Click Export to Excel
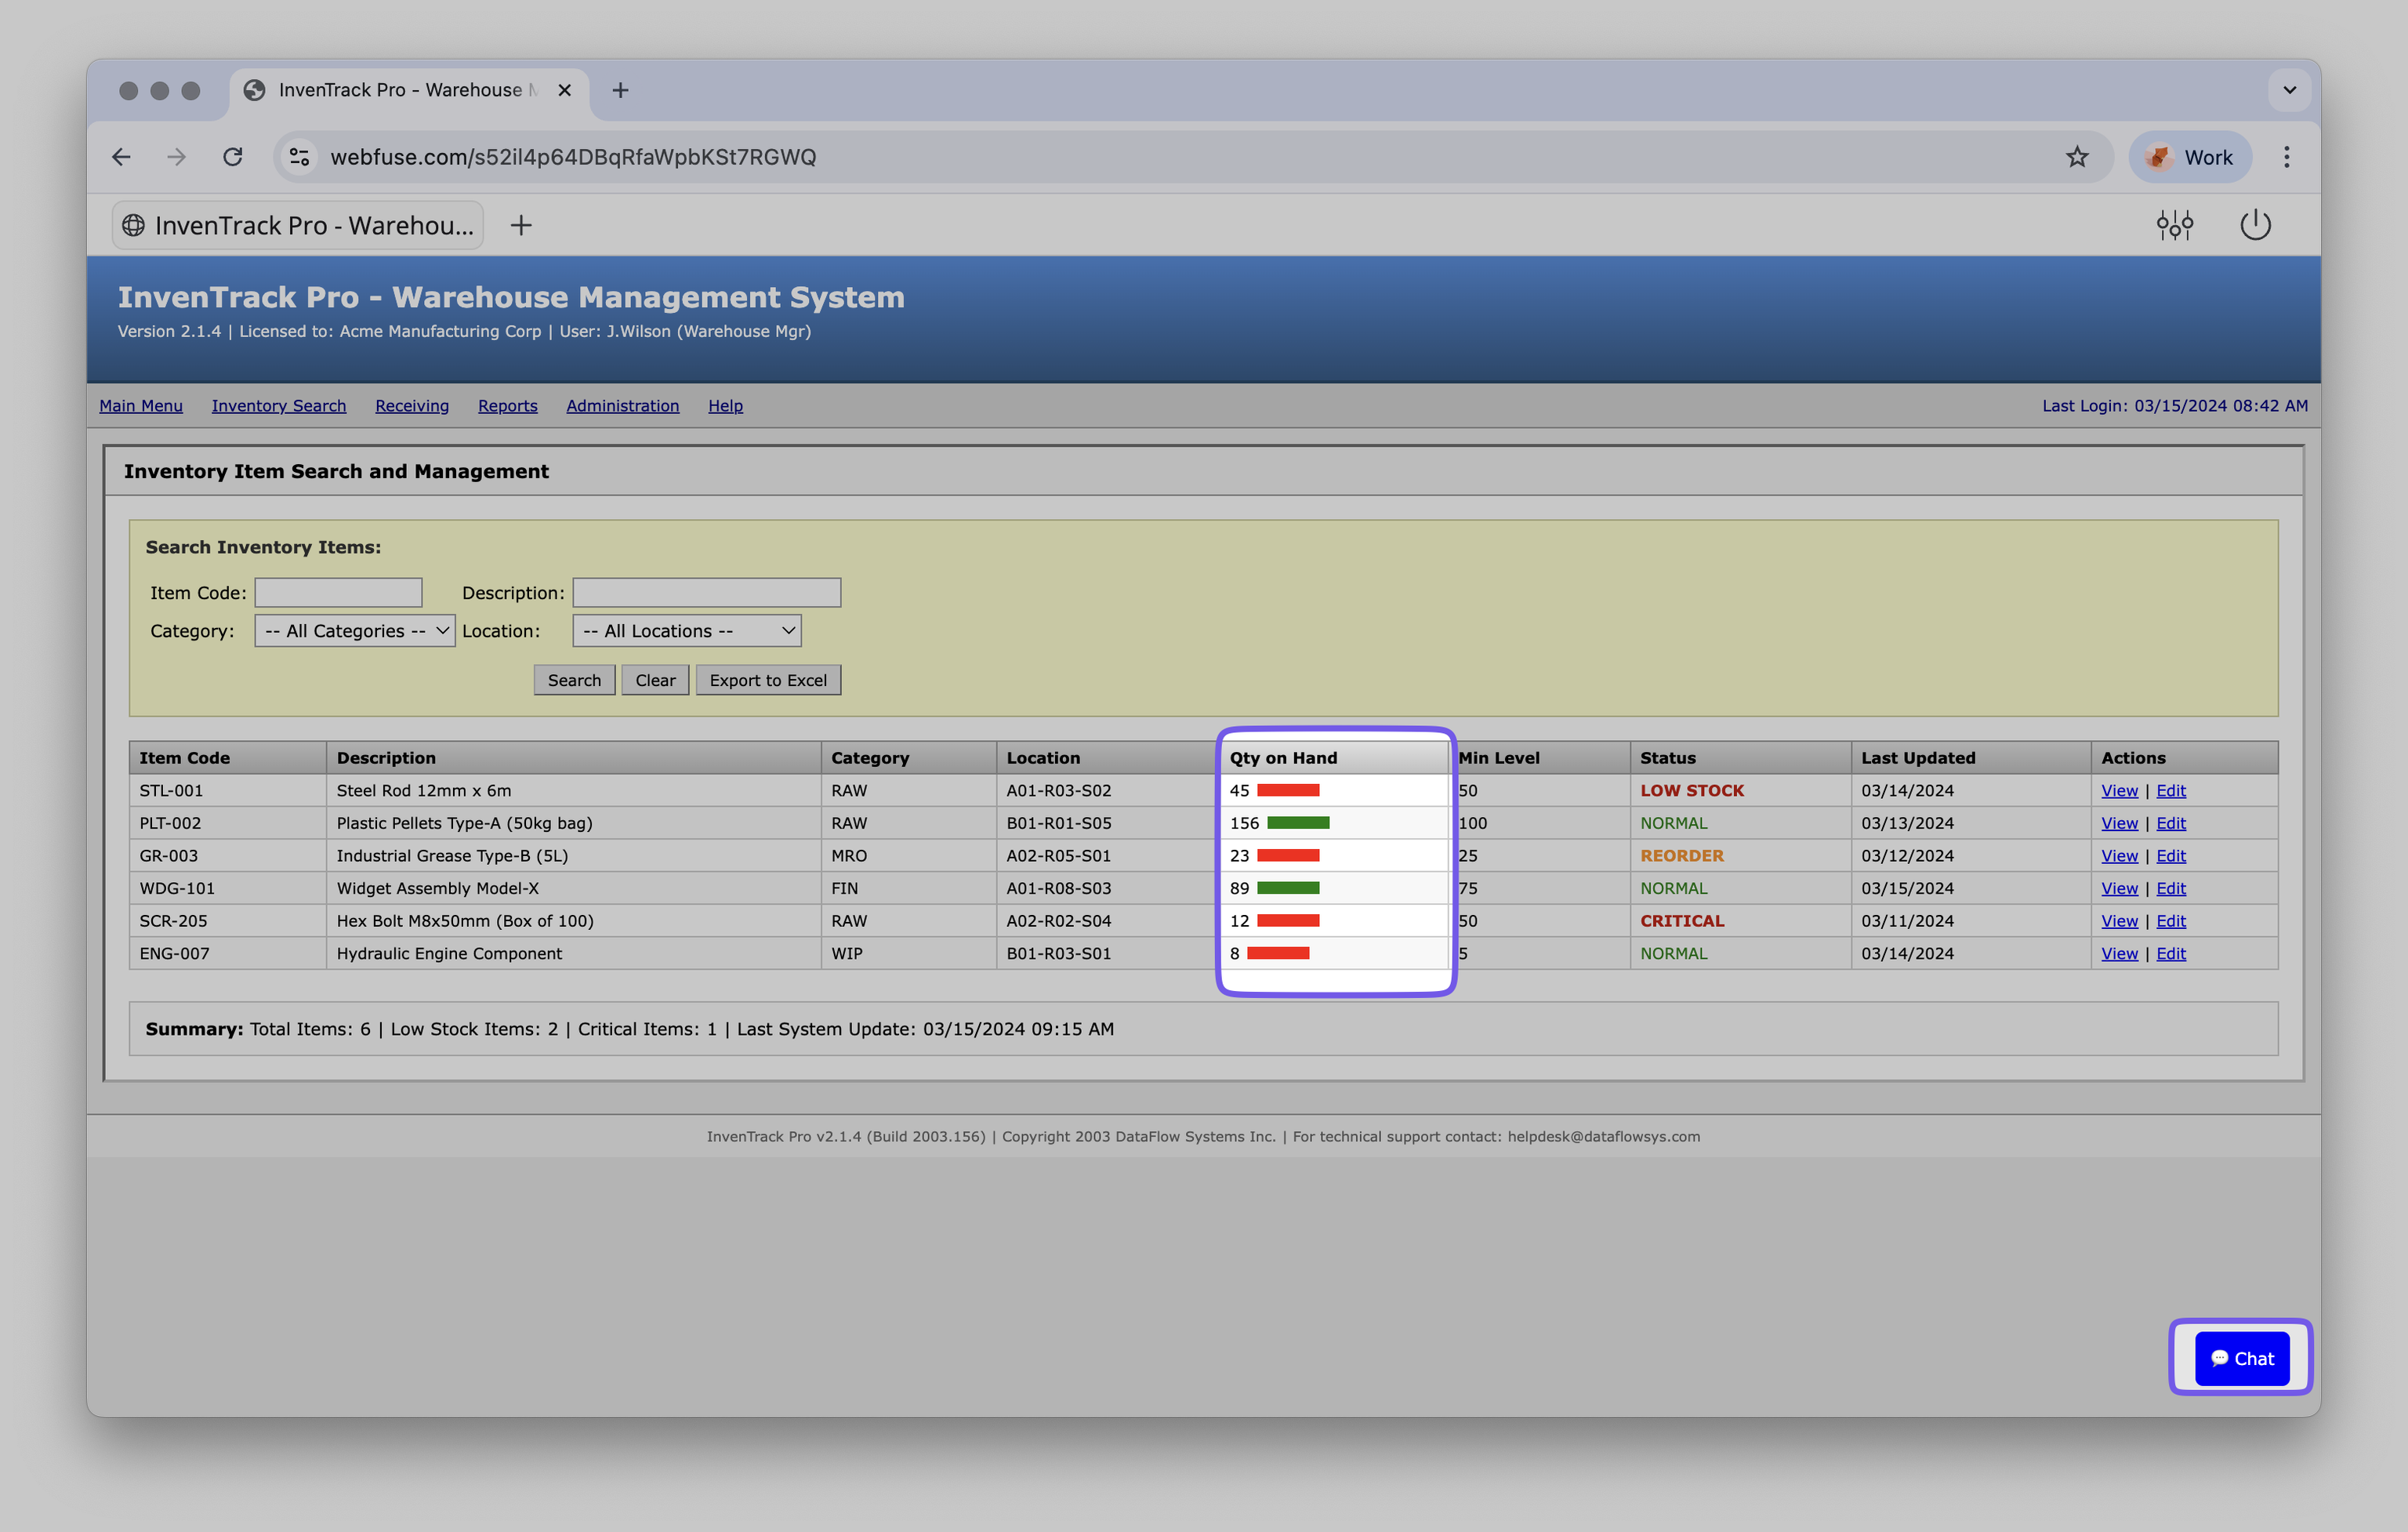2408x1532 pixels. (x=767, y=680)
